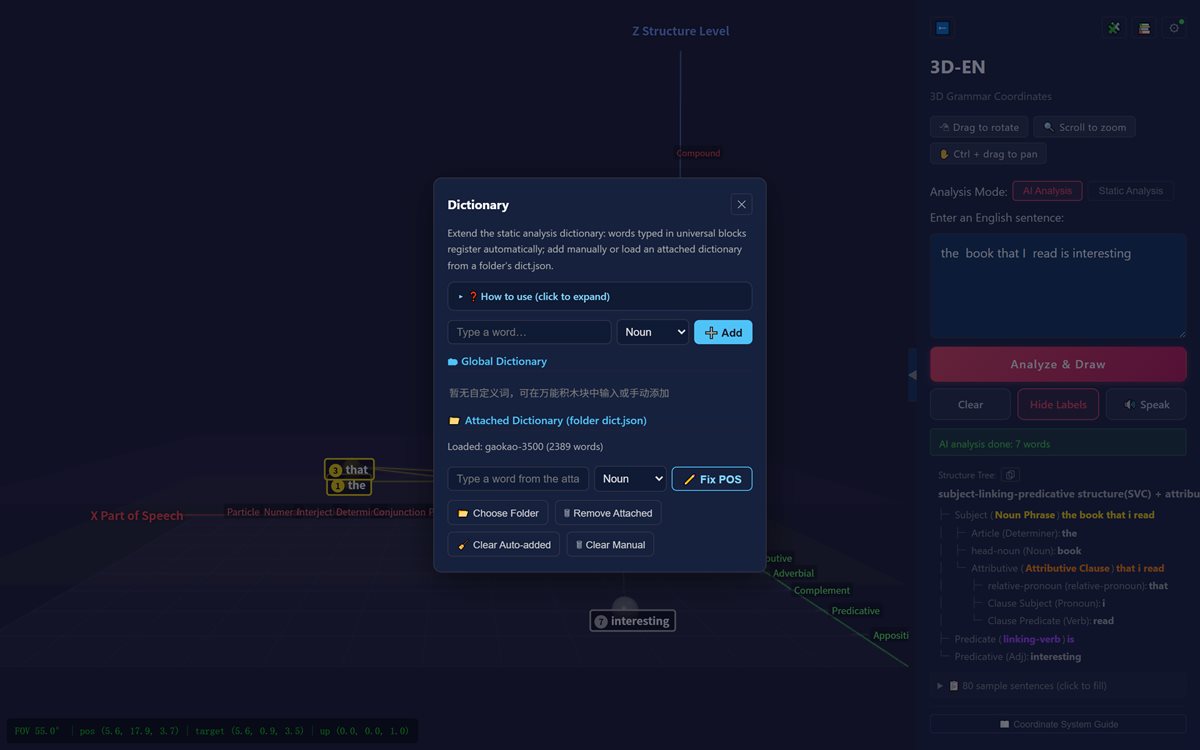Open the Noun dropdown beside Add
The height and width of the screenshot is (750, 1200).
coord(652,332)
